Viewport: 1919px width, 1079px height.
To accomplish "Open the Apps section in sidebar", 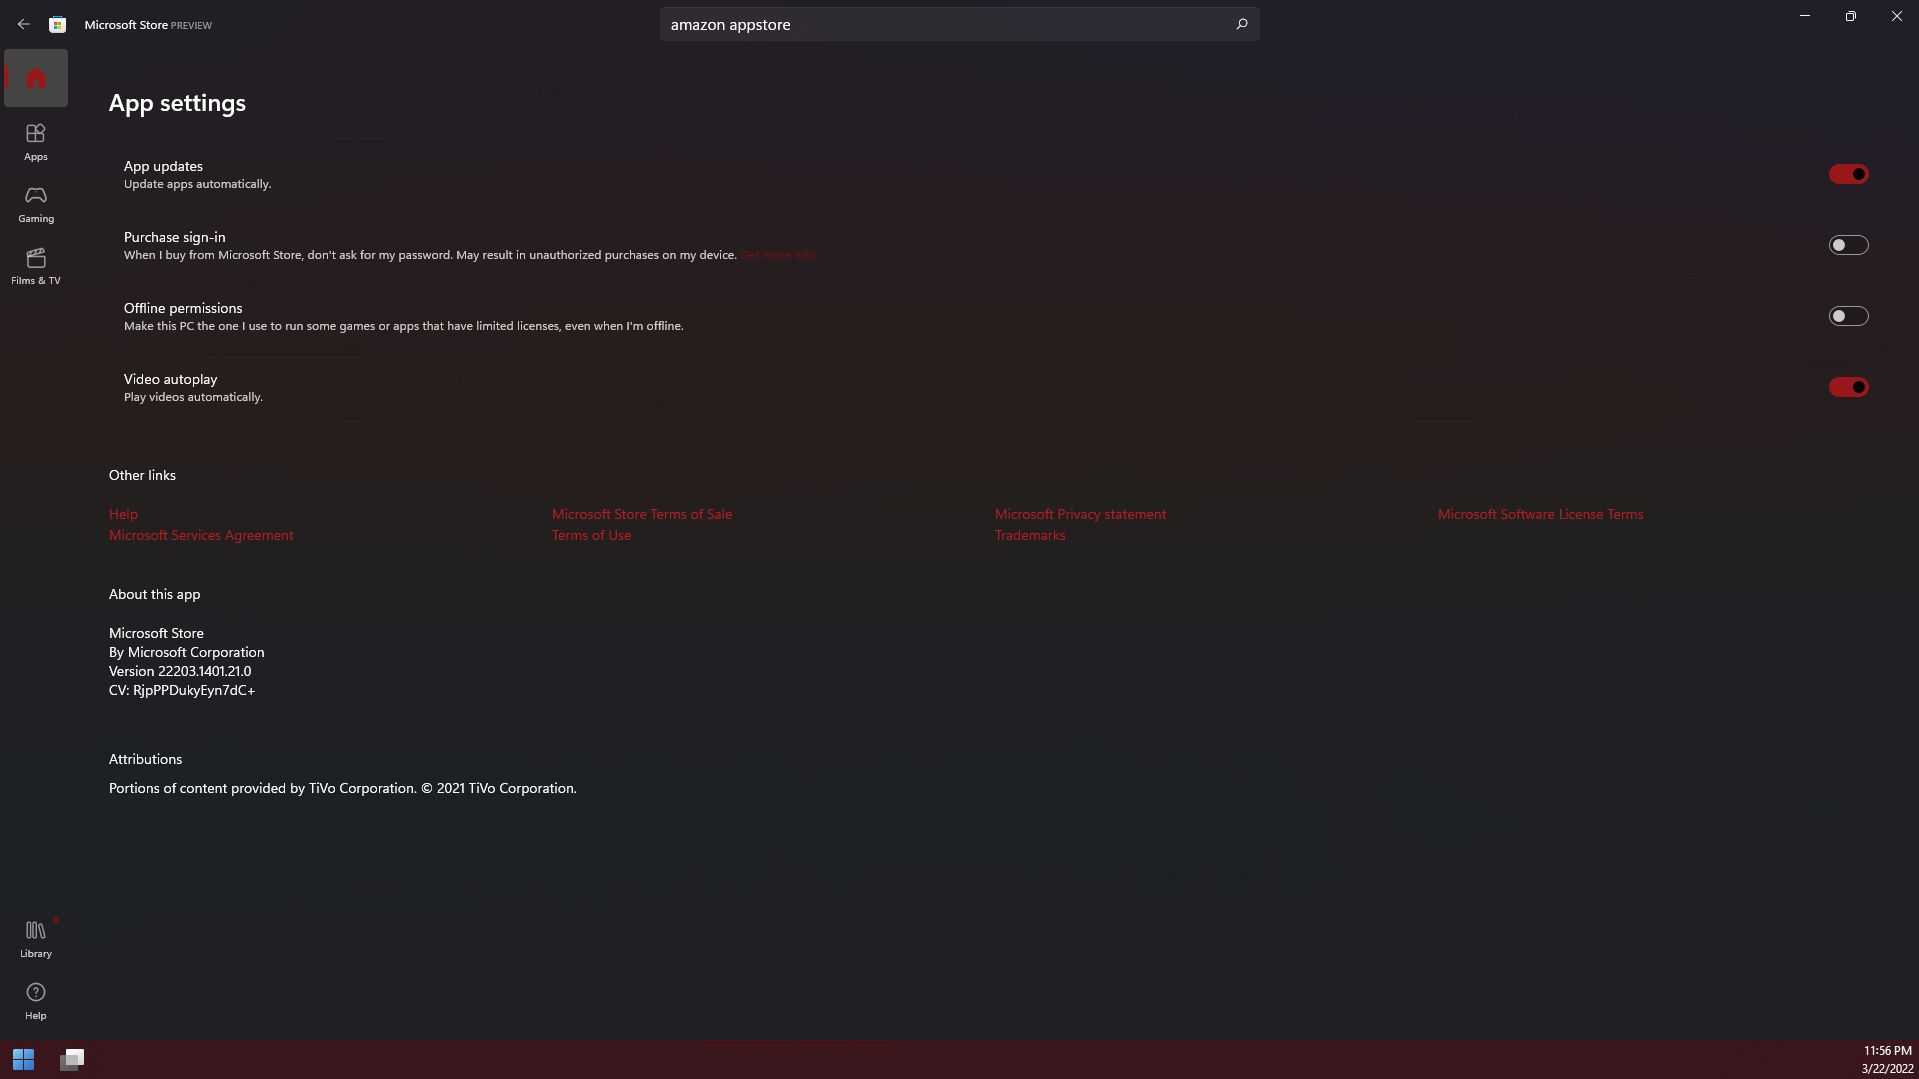I will [x=36, y=142].
